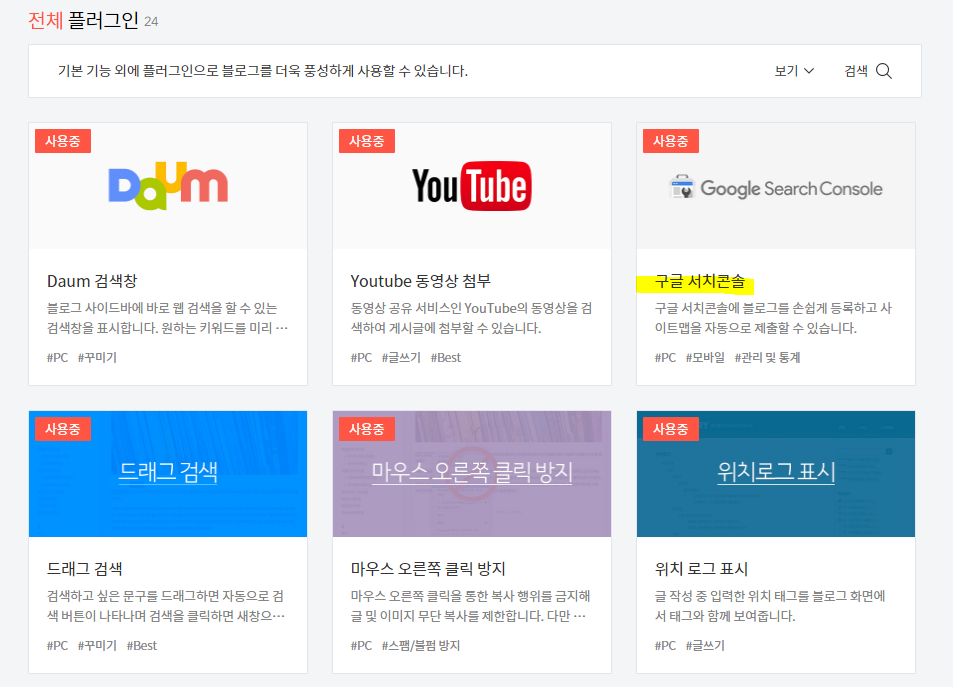The image size is (953, 687).
Task: Click 사용중 badge on 마우스 오른쪽 클릭 방지 card
Action: click(x=366, y=429)
